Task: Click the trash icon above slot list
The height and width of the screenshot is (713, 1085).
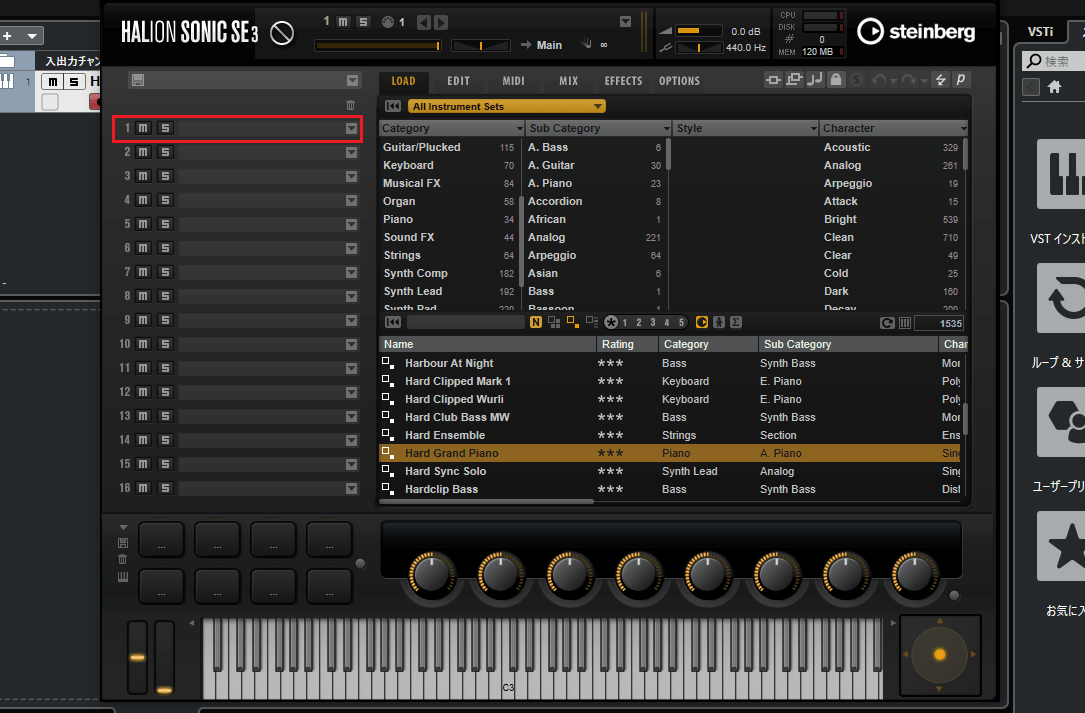Action: [x=350, y=105]
